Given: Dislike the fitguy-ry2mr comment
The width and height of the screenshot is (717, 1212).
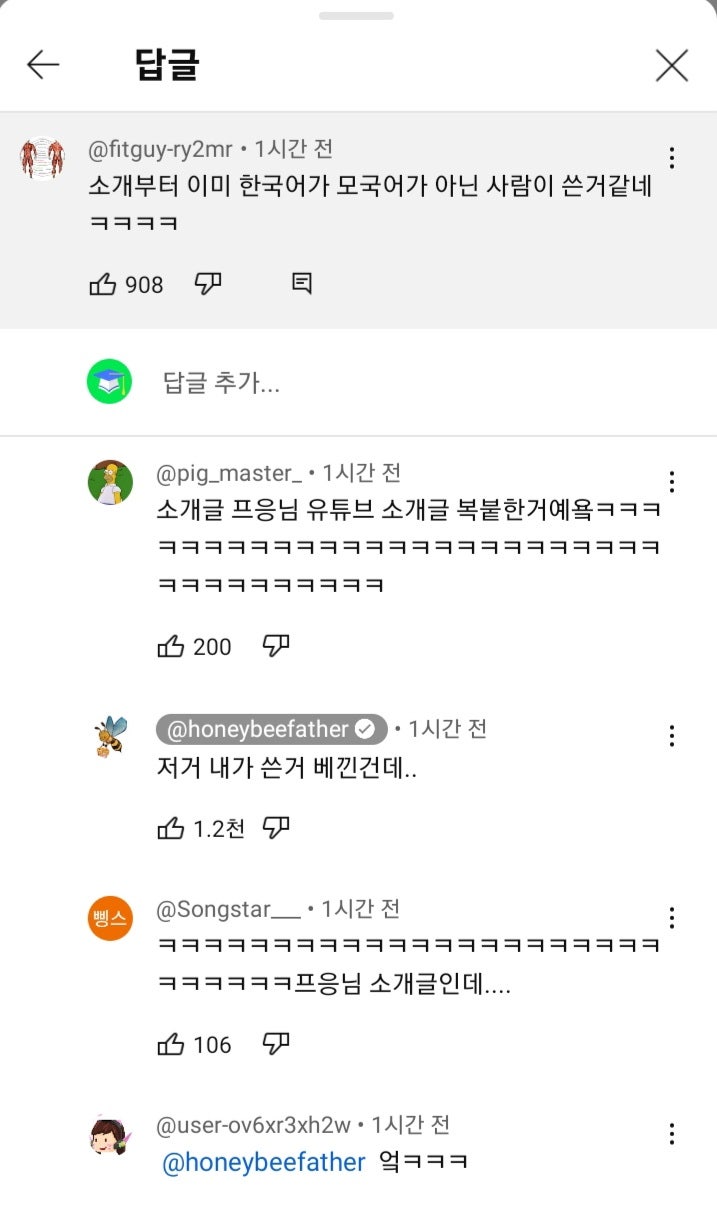Looking at the screenshot, I should [x=208, y=284].
